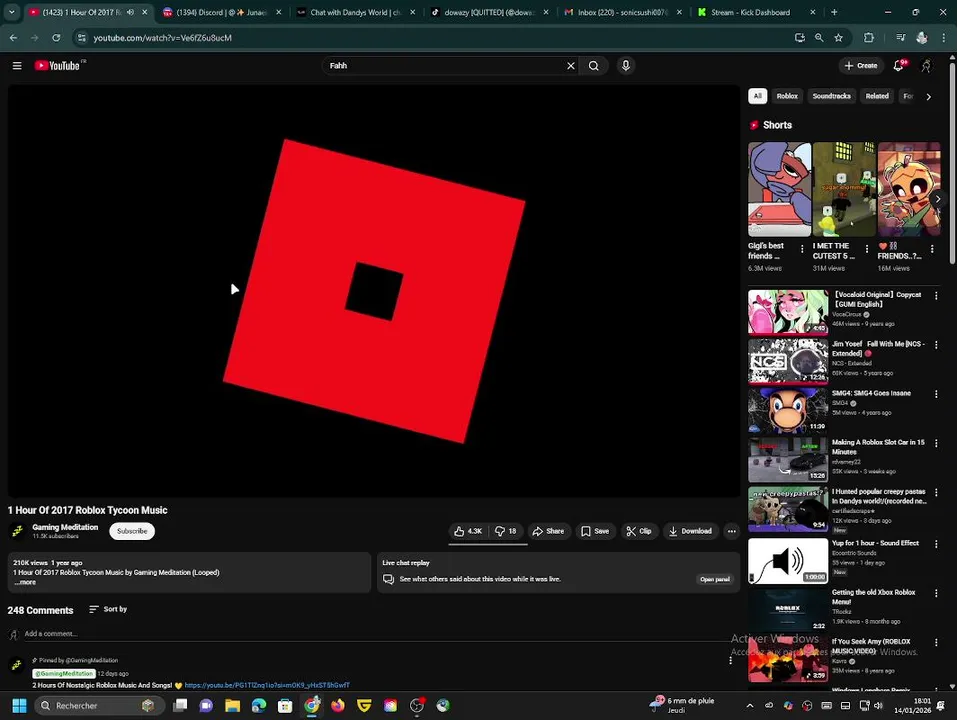Bookmark this page with the star
The image size is (957, 720).
click(839, 37)
